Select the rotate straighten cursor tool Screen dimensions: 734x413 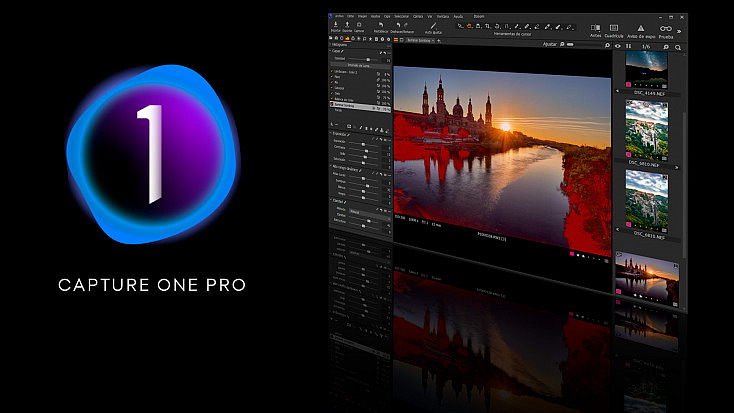498,26
